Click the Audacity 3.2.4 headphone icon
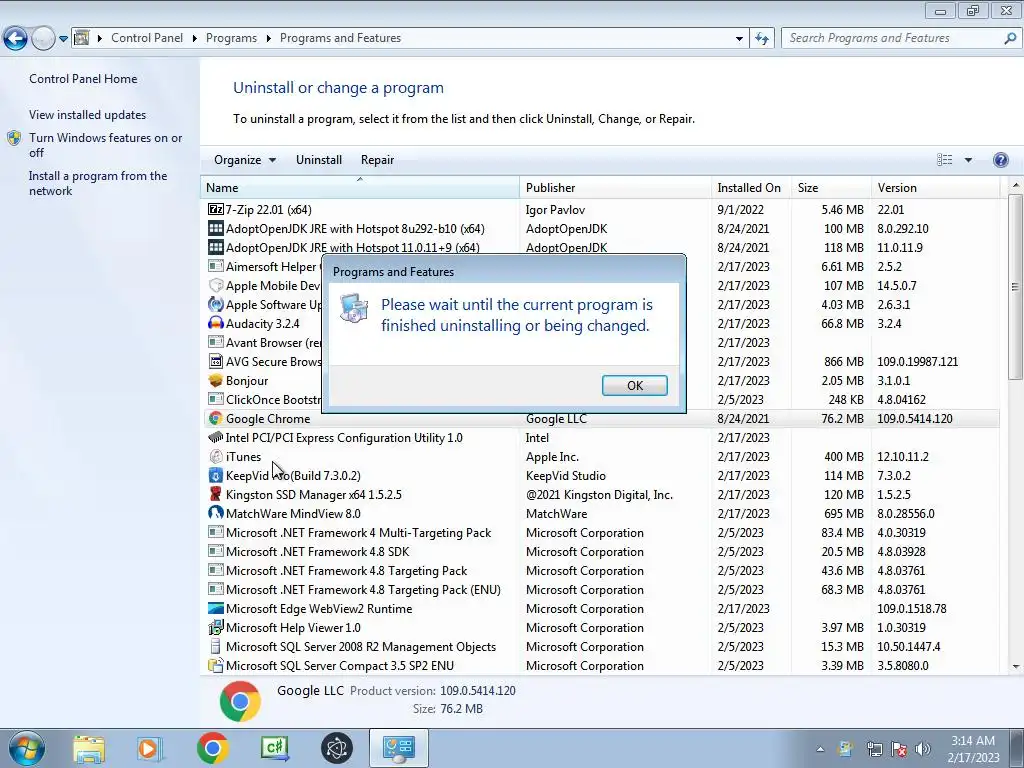 (216, 323)
